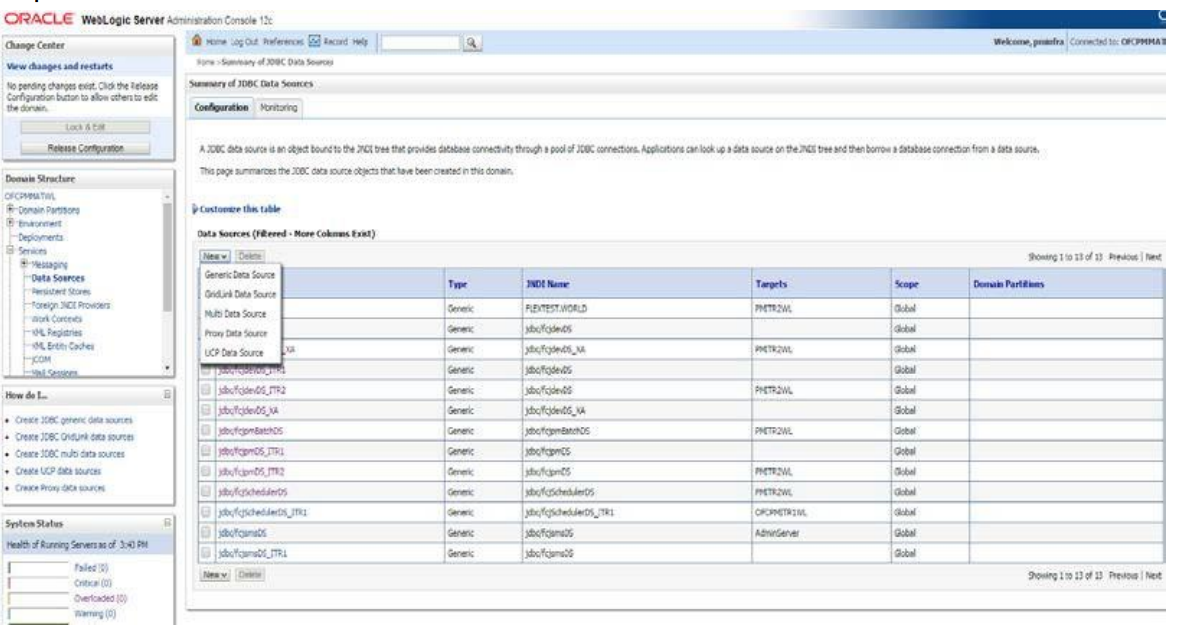The width and height of the screenshot is (1183, 637).
Task: Expand Messaging tree node
Action: tap(24, 263)
